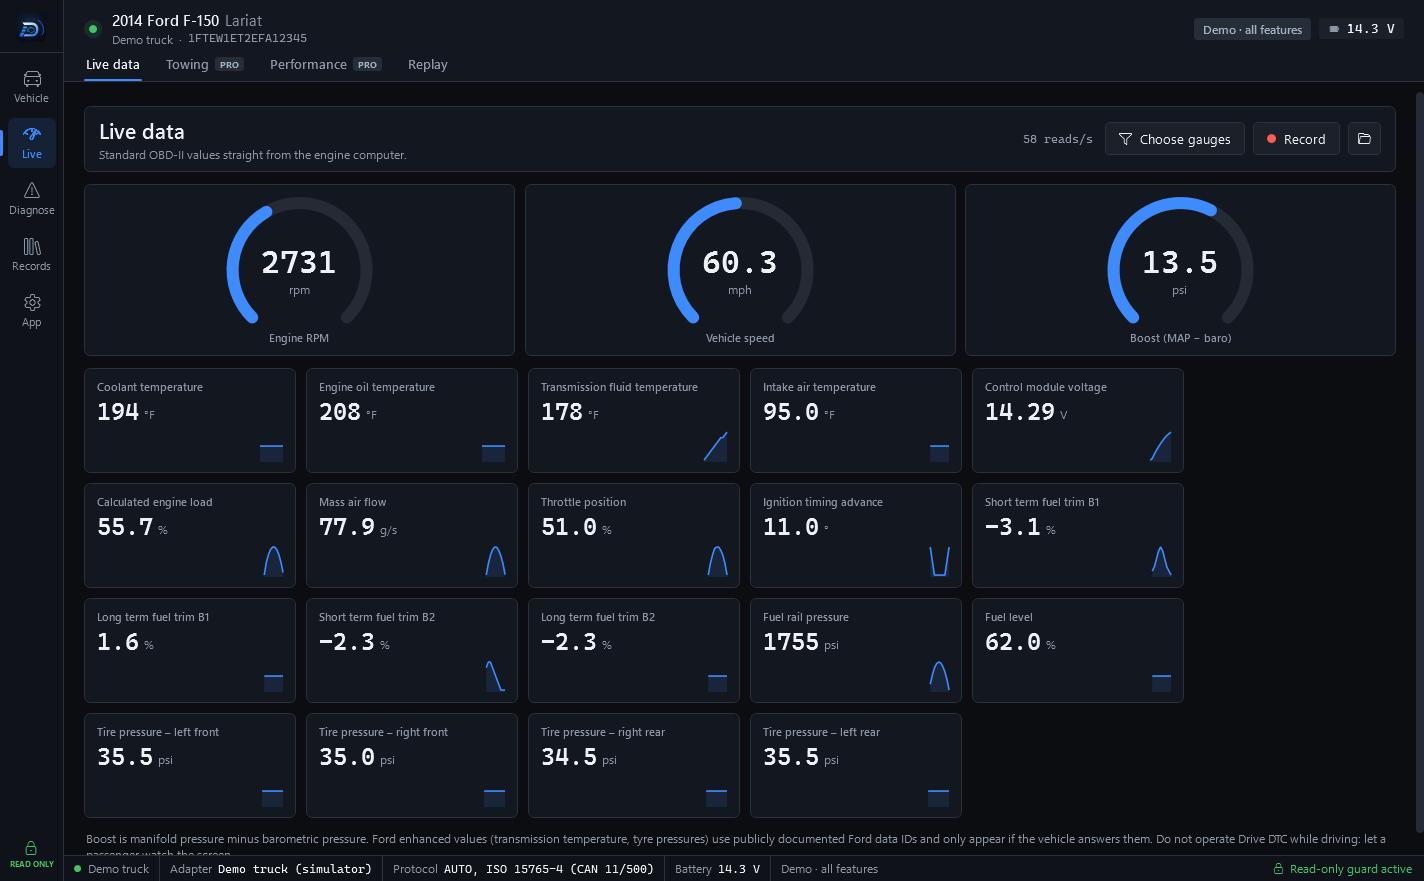Click the 62.0 % fuel level value

1020,642
